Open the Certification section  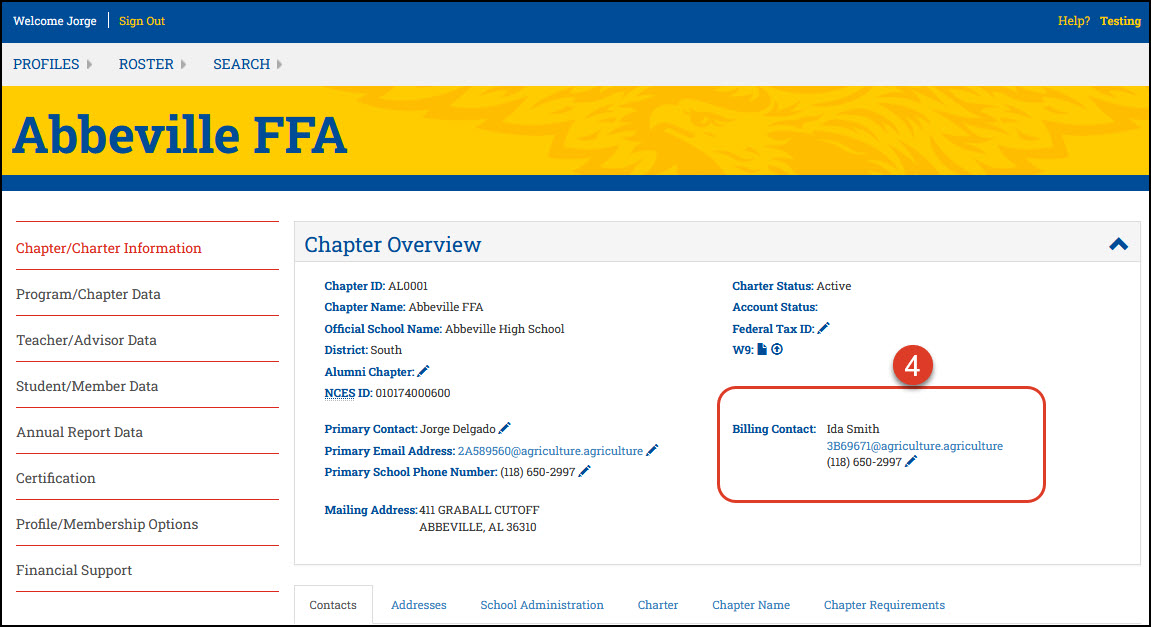(x=55, y=478)
